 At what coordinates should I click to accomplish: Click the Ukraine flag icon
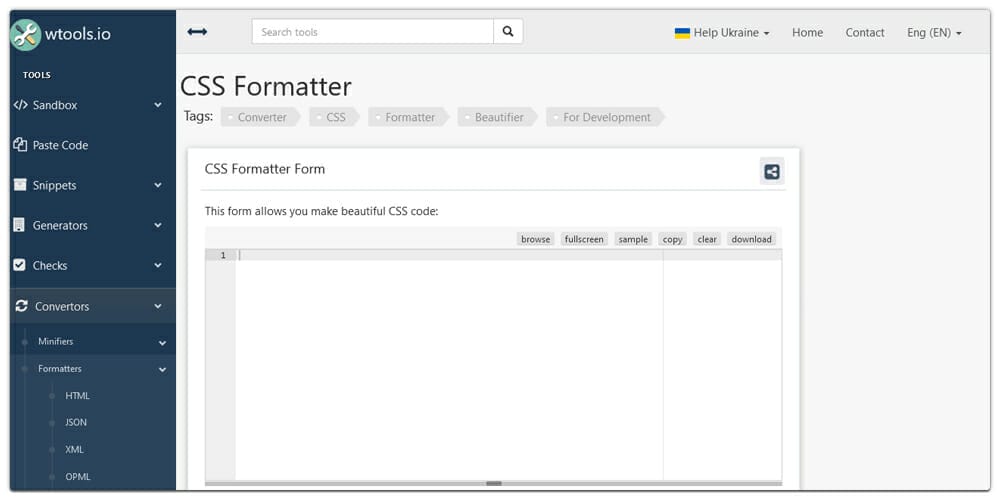point(682,33)
